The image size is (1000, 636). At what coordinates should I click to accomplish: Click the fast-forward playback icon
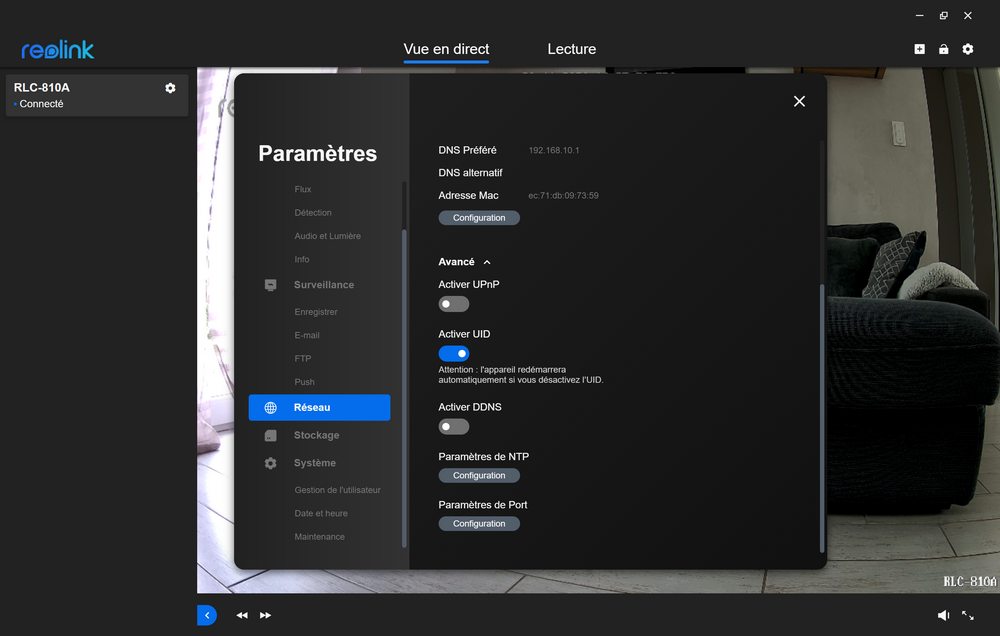[265, 616]
